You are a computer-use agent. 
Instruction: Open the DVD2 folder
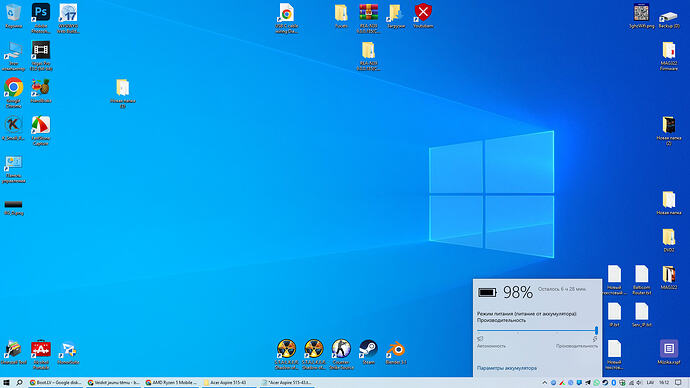coord(668,240)
